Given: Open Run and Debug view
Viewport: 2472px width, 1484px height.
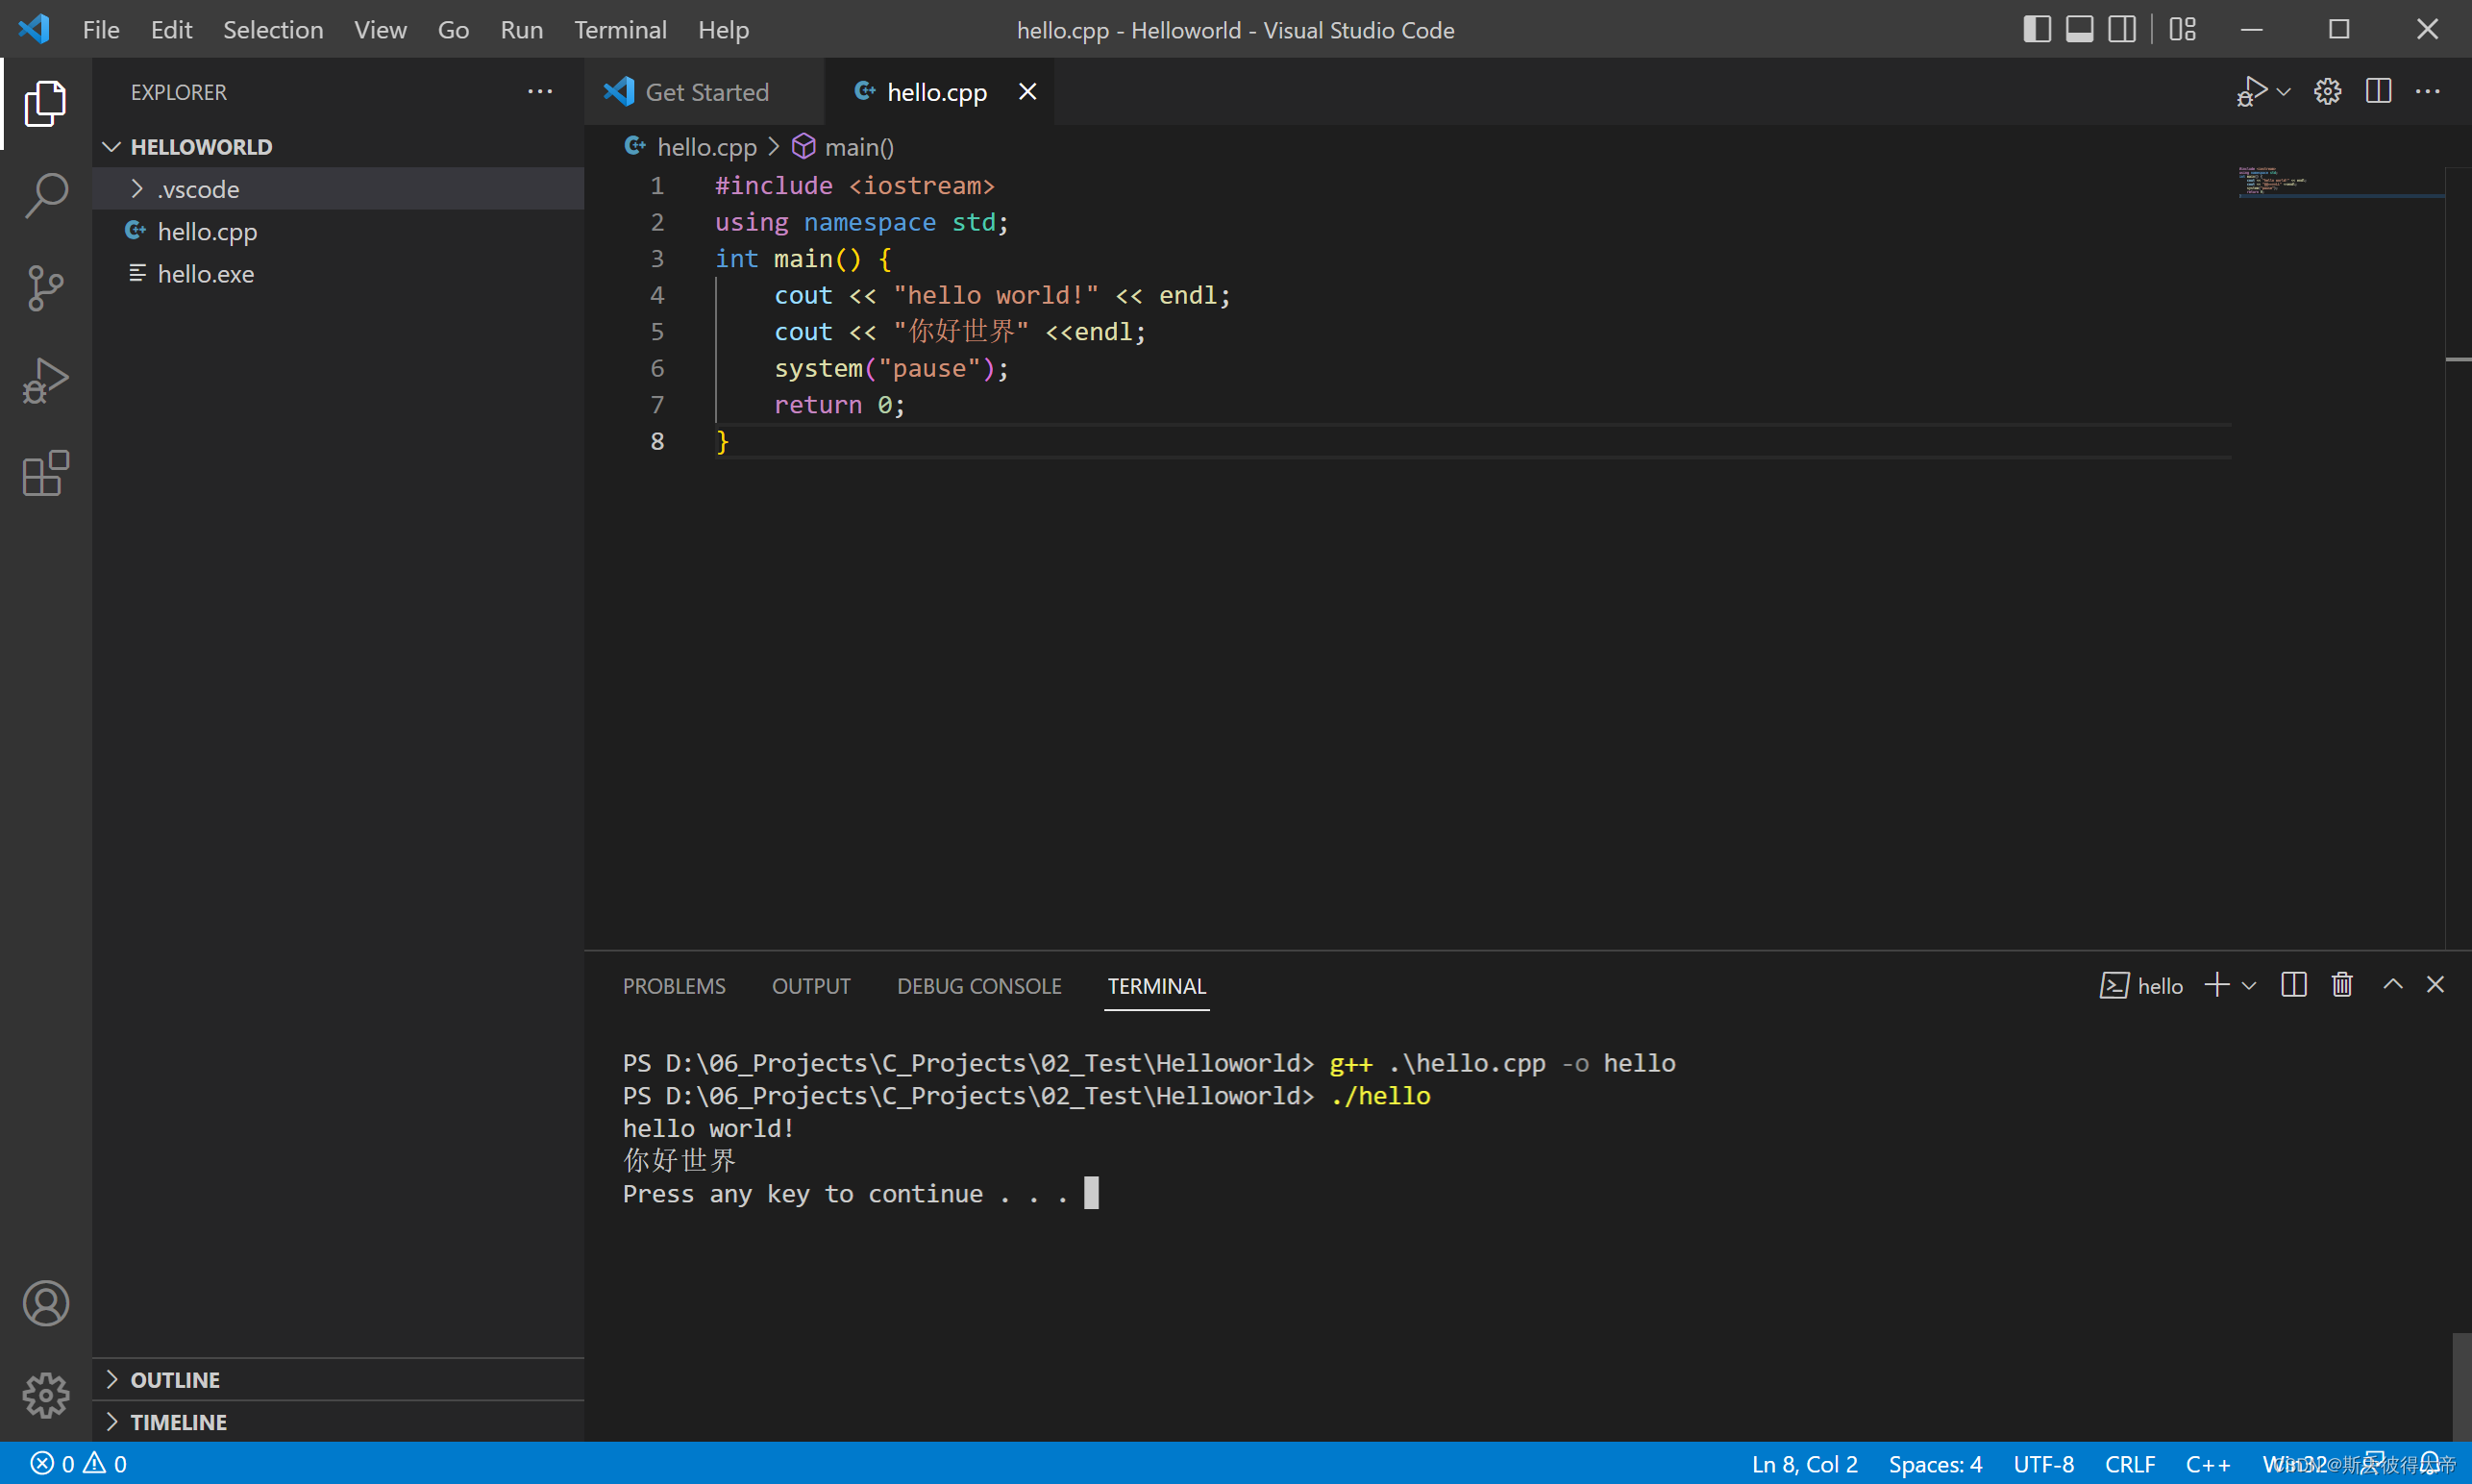Looking at the screenshot, I should point(45,381).
